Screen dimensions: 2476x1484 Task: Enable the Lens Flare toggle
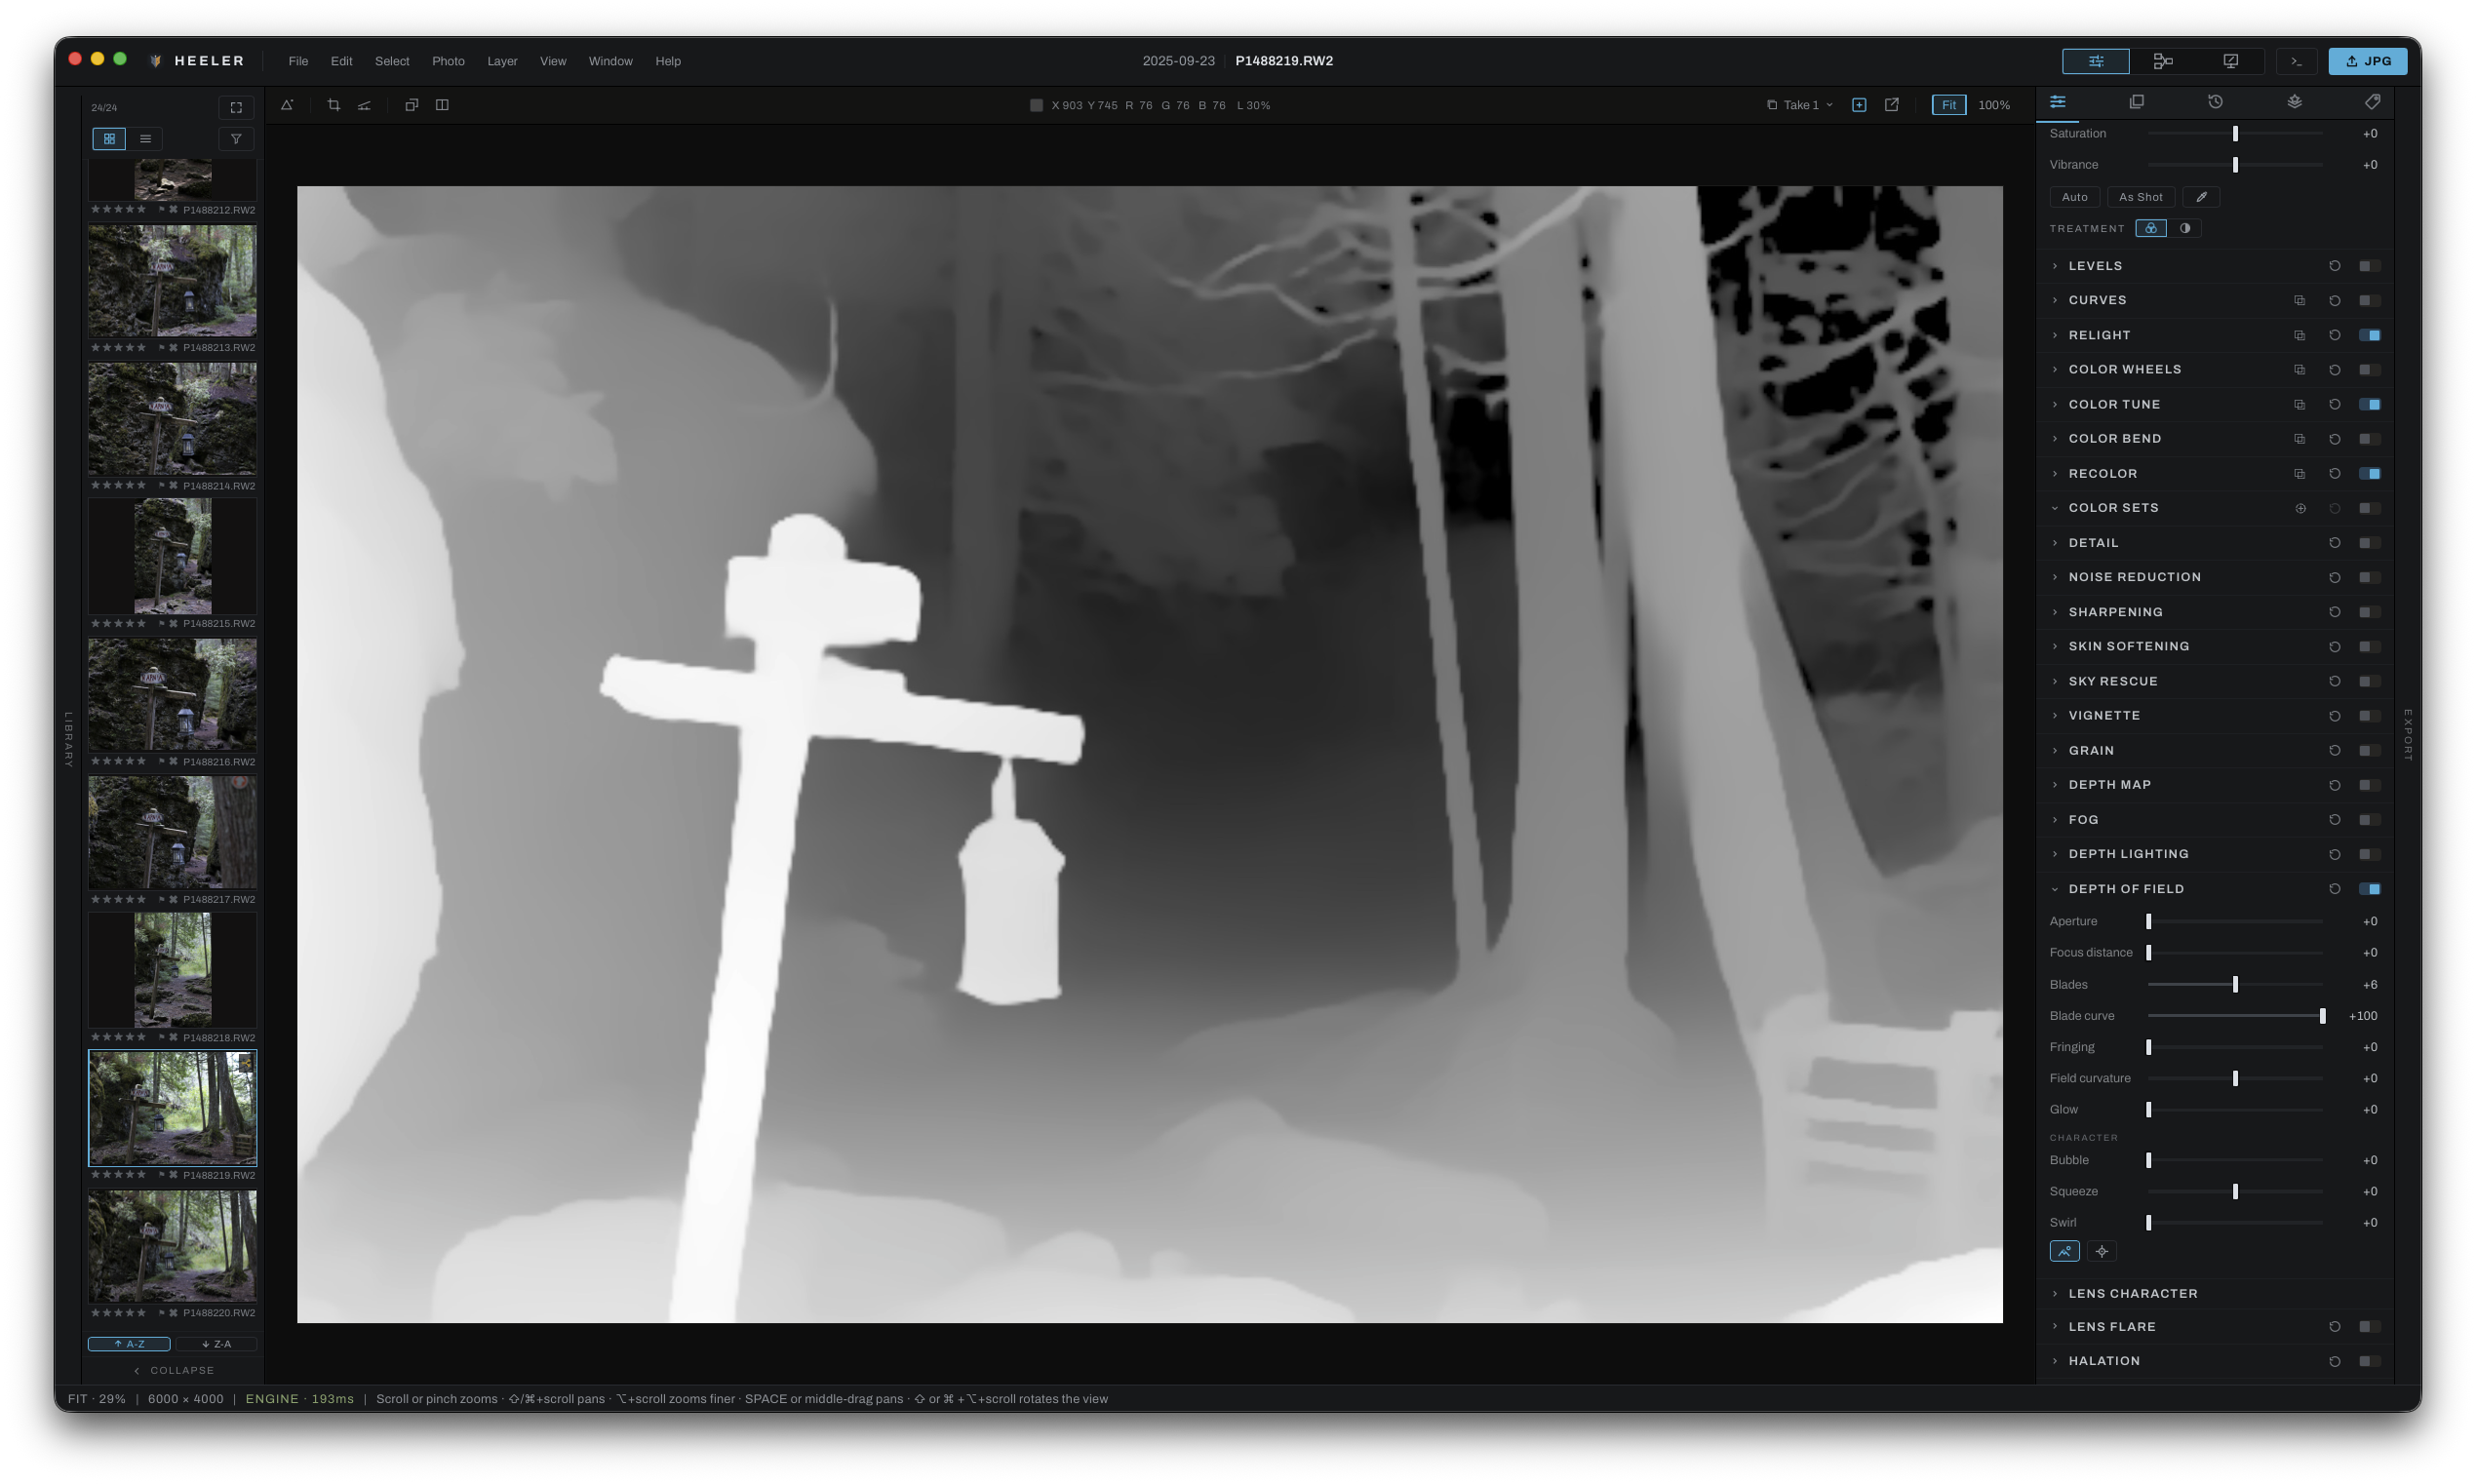[2369, 1326]
